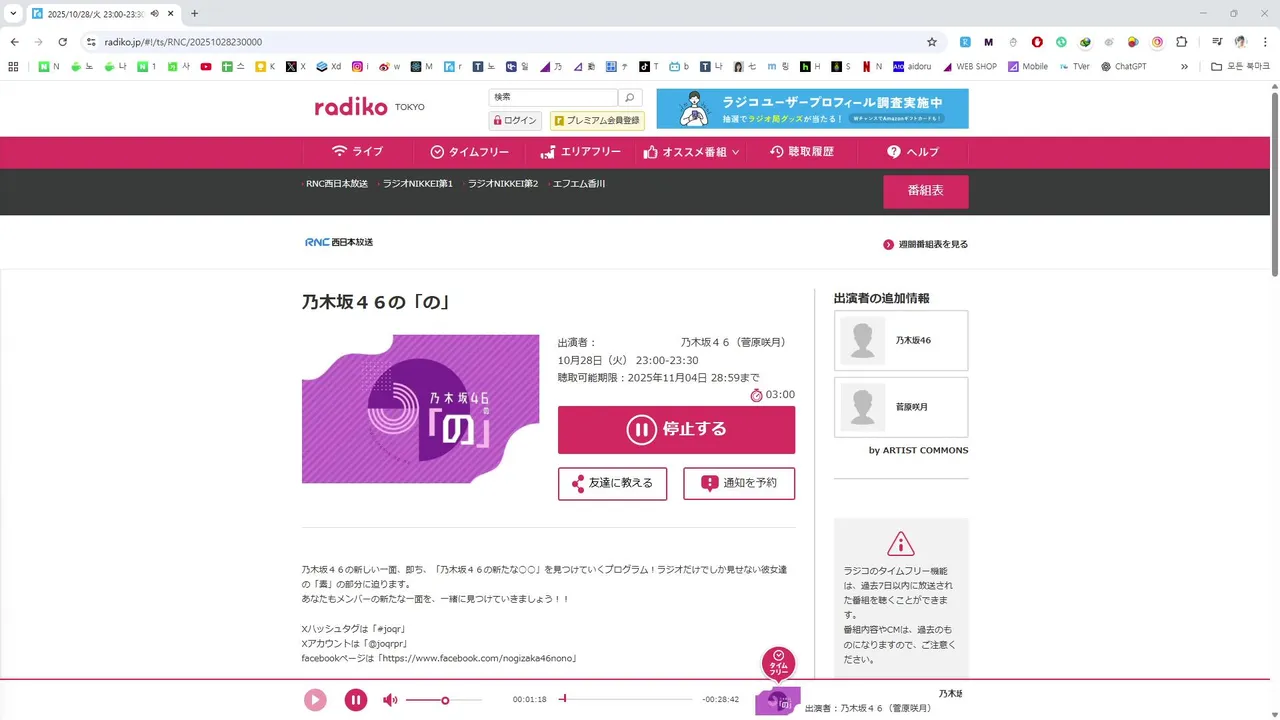
Task: Open the X bookmark
Action: click(x=296, y=67)
